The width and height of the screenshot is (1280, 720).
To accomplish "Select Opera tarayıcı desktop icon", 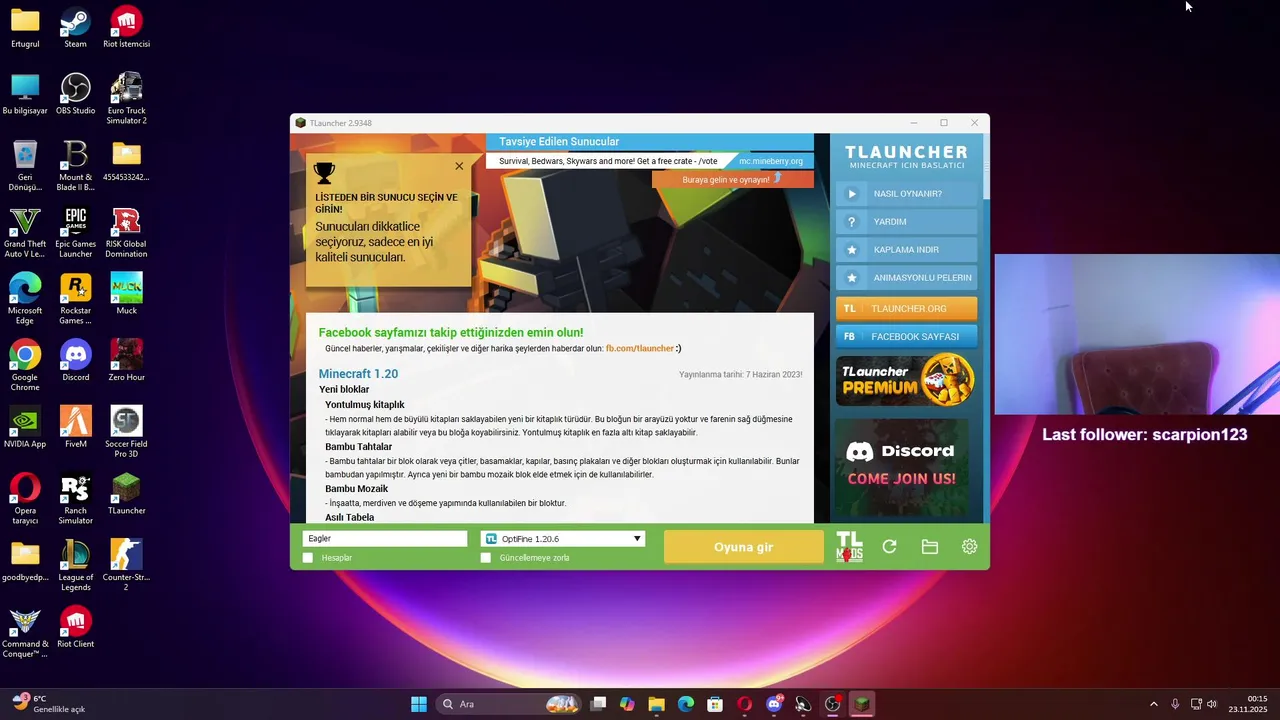I will pos(25,499).
